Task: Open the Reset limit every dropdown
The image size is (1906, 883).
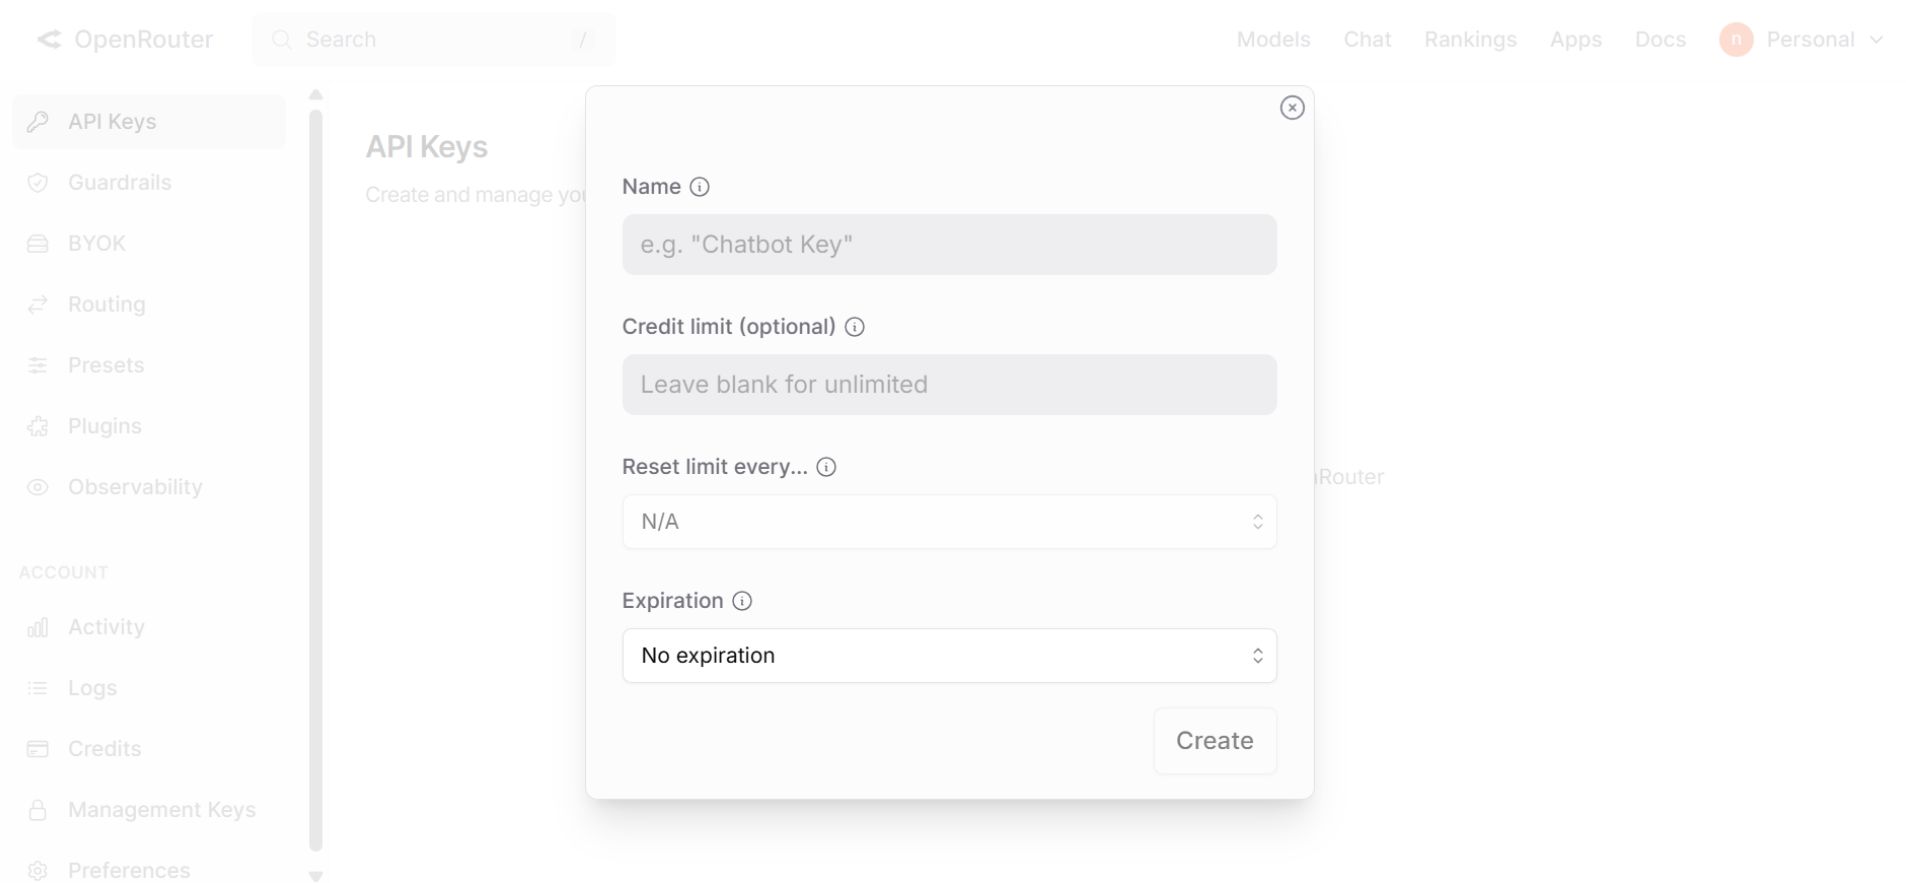Action: [949, 522]
